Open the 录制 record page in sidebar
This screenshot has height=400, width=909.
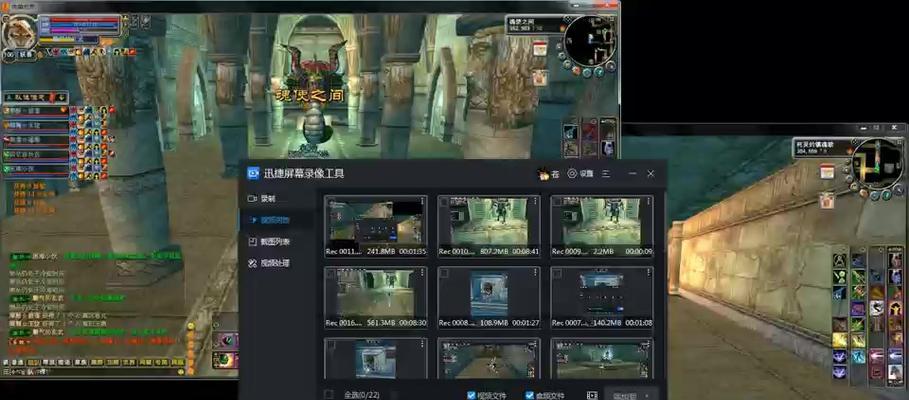267,198
